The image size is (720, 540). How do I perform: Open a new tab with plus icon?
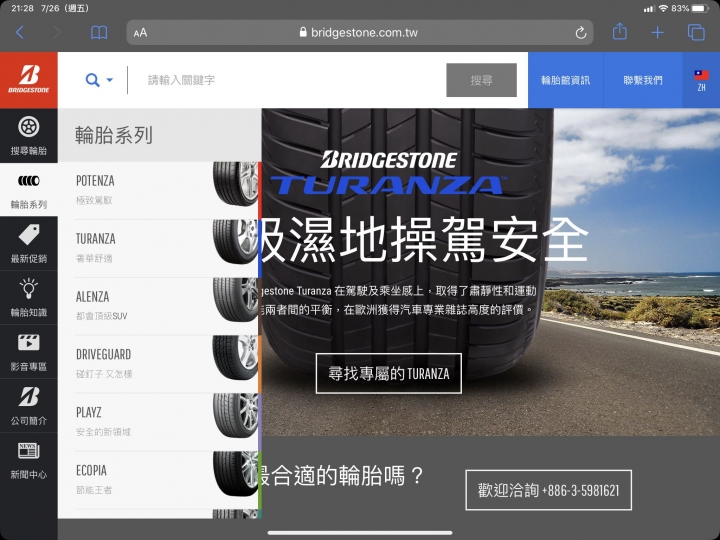pyautogui.click(x=658, y=33)
